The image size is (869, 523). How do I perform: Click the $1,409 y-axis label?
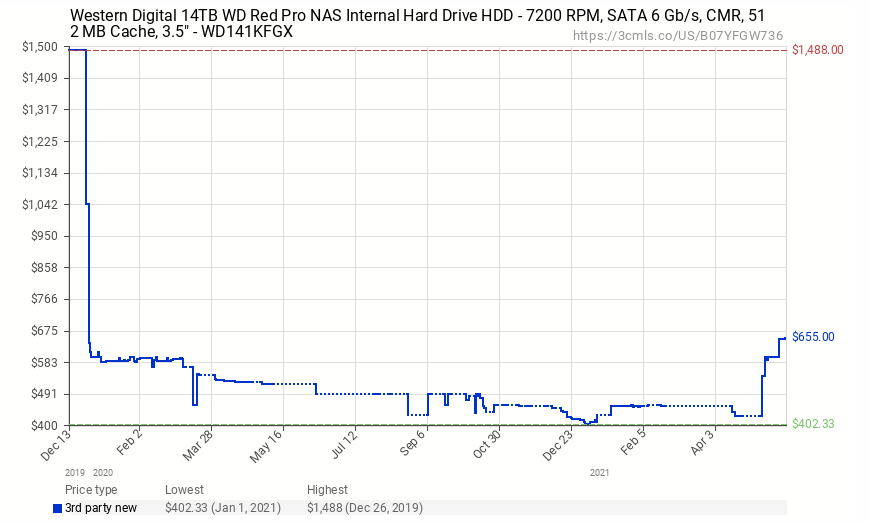tap(40, 78)
